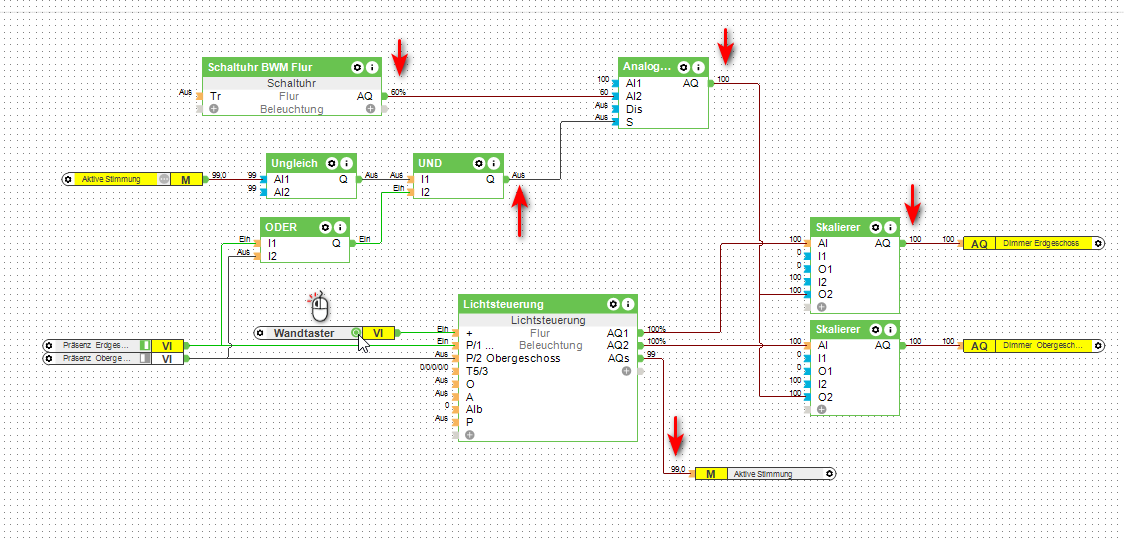Select the Ungleich block title
The width and height of the screenshot is (1124, 538).
[x=295, y=164]
